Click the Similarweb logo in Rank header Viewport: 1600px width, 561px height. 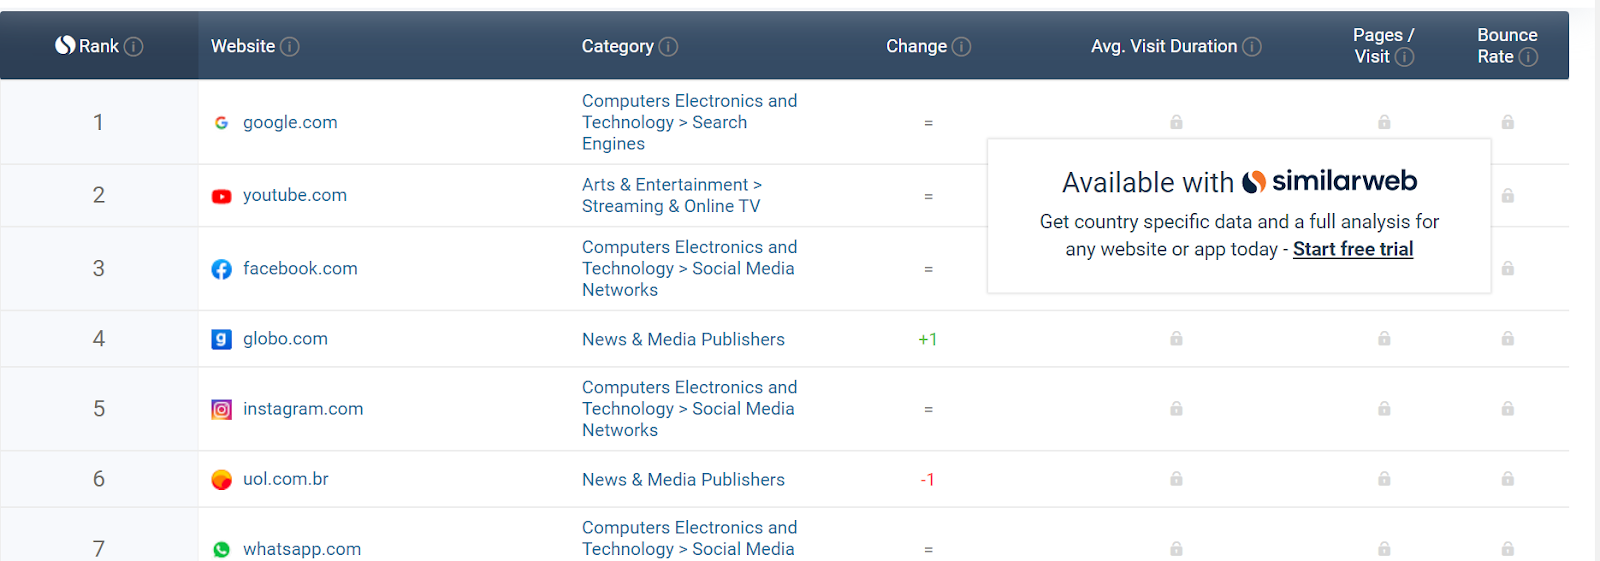click(65, 45)
